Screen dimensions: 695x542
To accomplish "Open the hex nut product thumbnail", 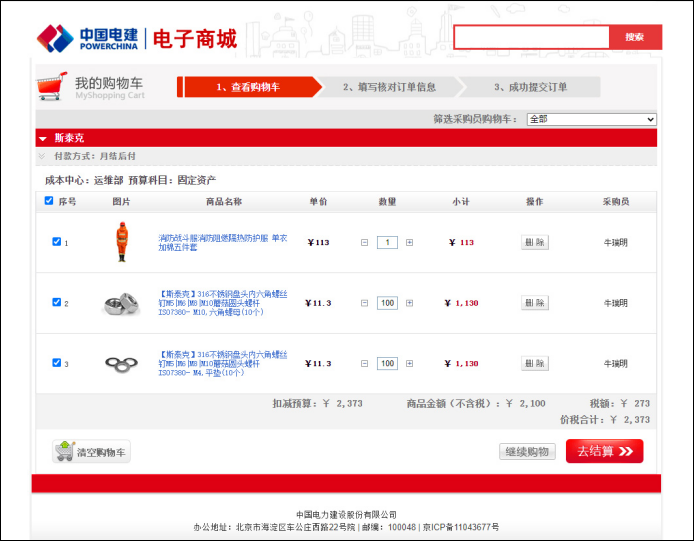I will pyautogui.click(x=121, y=303).
